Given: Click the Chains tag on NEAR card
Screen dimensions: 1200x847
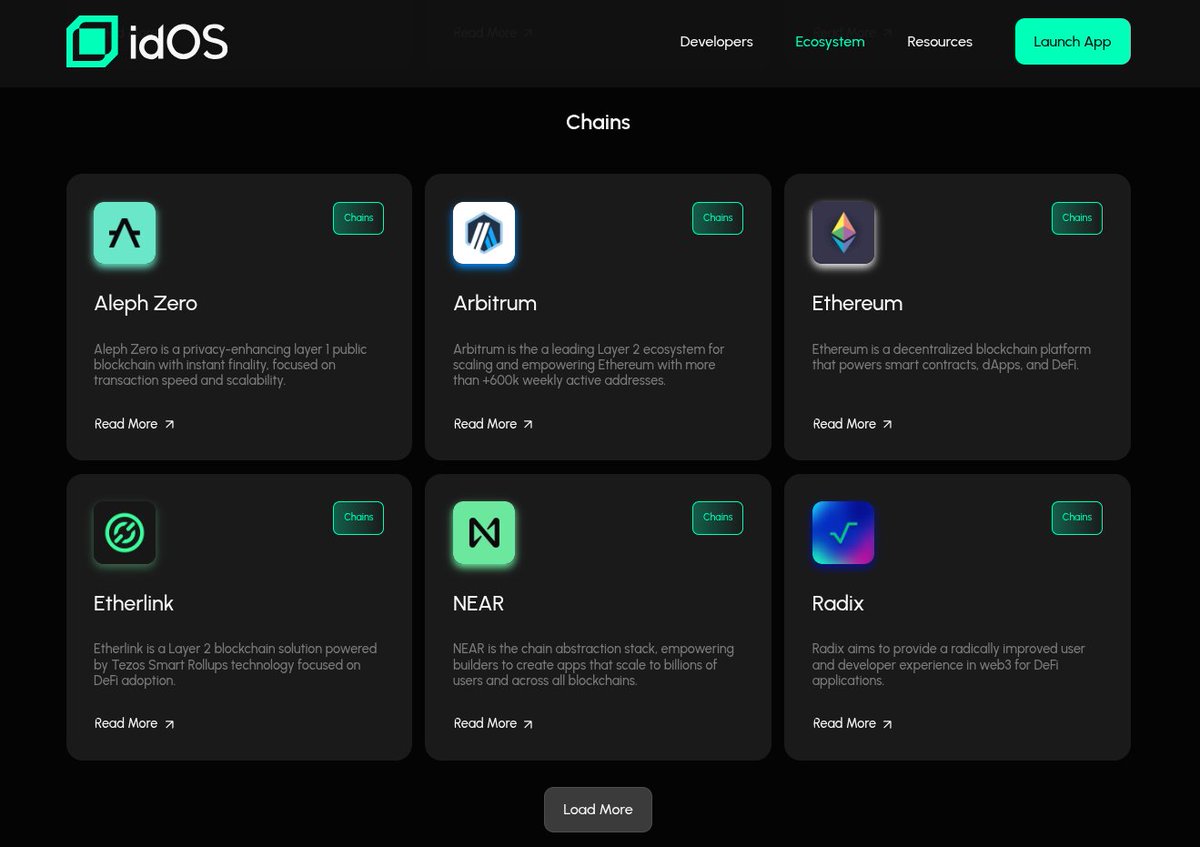Looking at the screenshot, I should pos(717,518).
